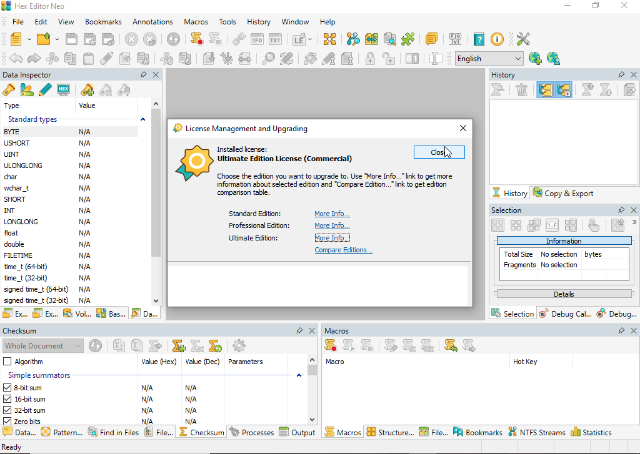Toggle first highlighted History view button
The width and height of the screenshot is (640, 454).
pyautogui.click(x=545, y=89)
